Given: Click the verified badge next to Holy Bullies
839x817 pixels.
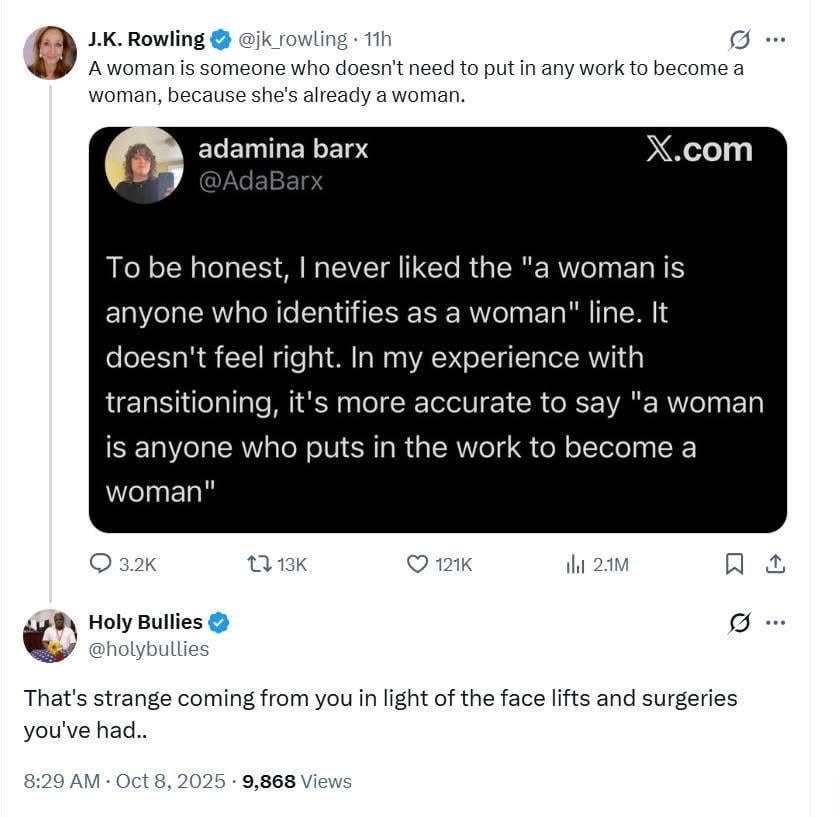Looking at the screenshot, I should [219, 622].
